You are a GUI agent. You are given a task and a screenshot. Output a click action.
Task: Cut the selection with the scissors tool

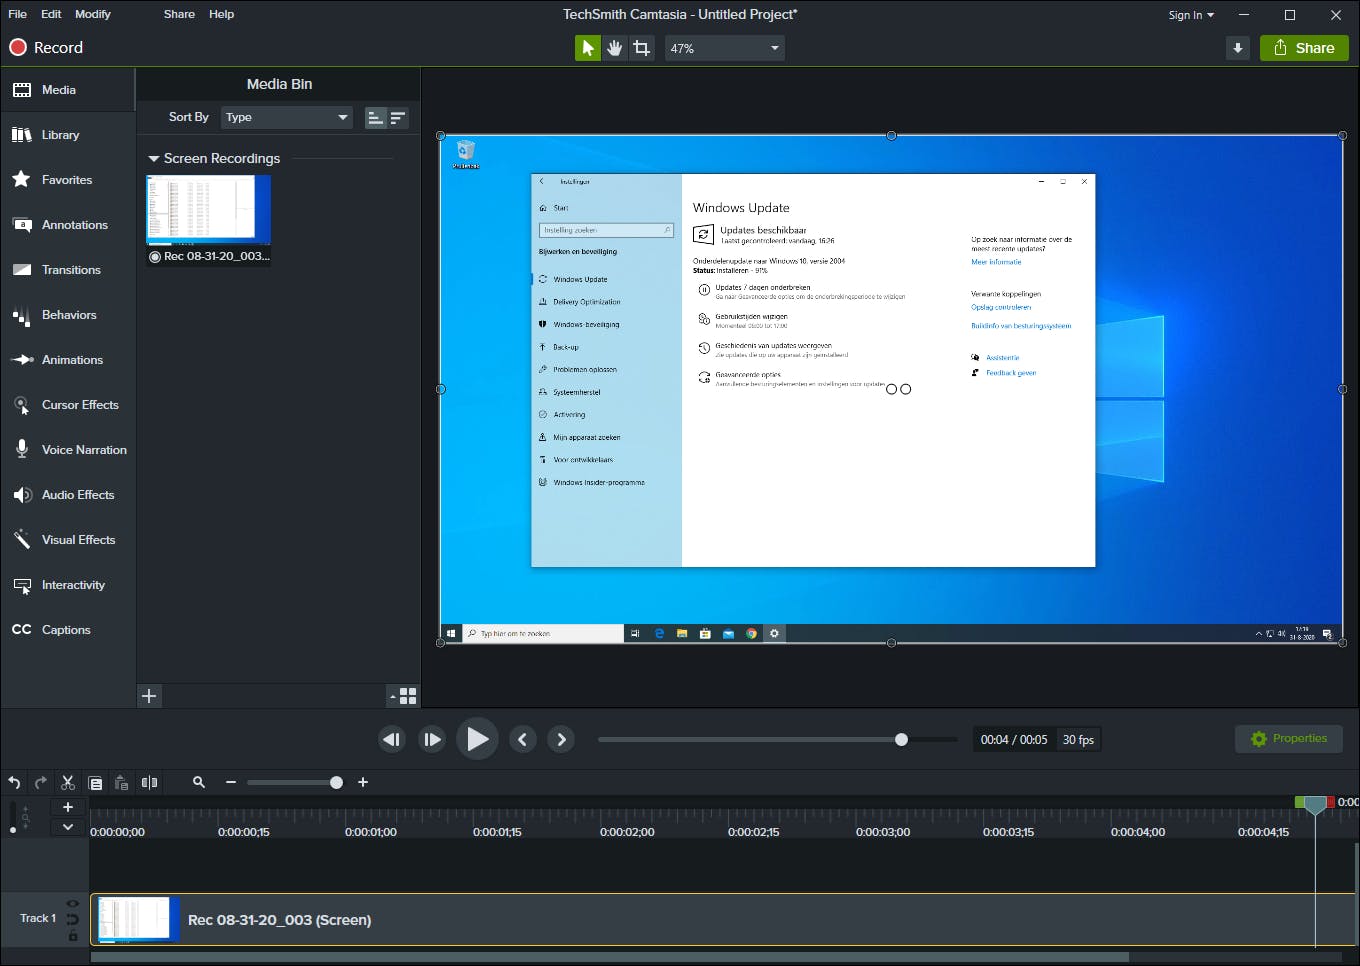pos(67,782)
